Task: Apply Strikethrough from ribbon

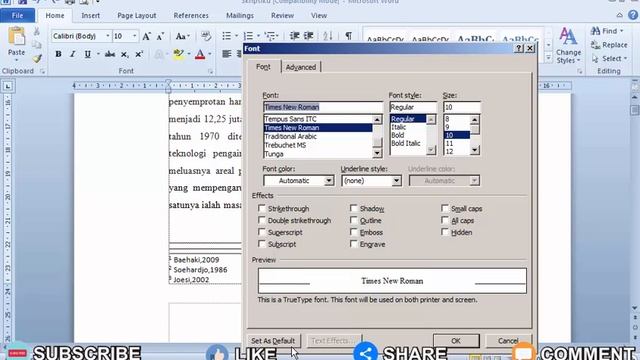Action: [x=109, y=54]
